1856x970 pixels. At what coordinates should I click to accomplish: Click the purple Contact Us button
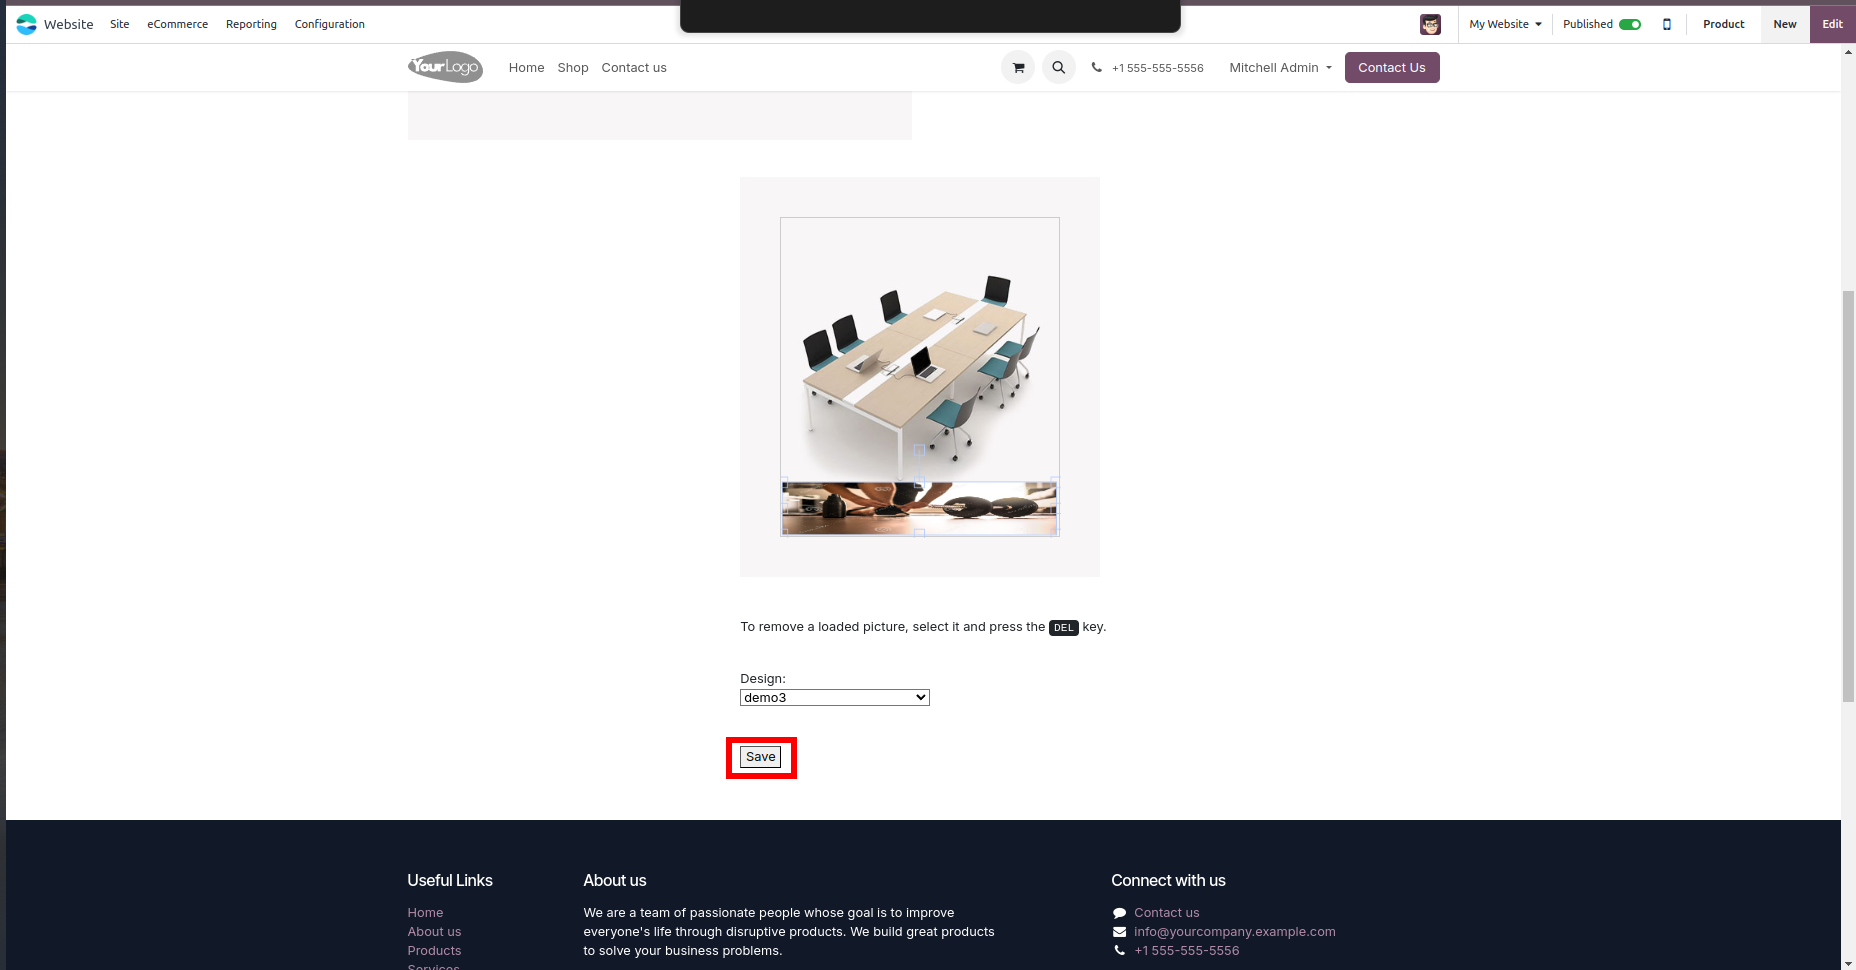[1391, 68]
